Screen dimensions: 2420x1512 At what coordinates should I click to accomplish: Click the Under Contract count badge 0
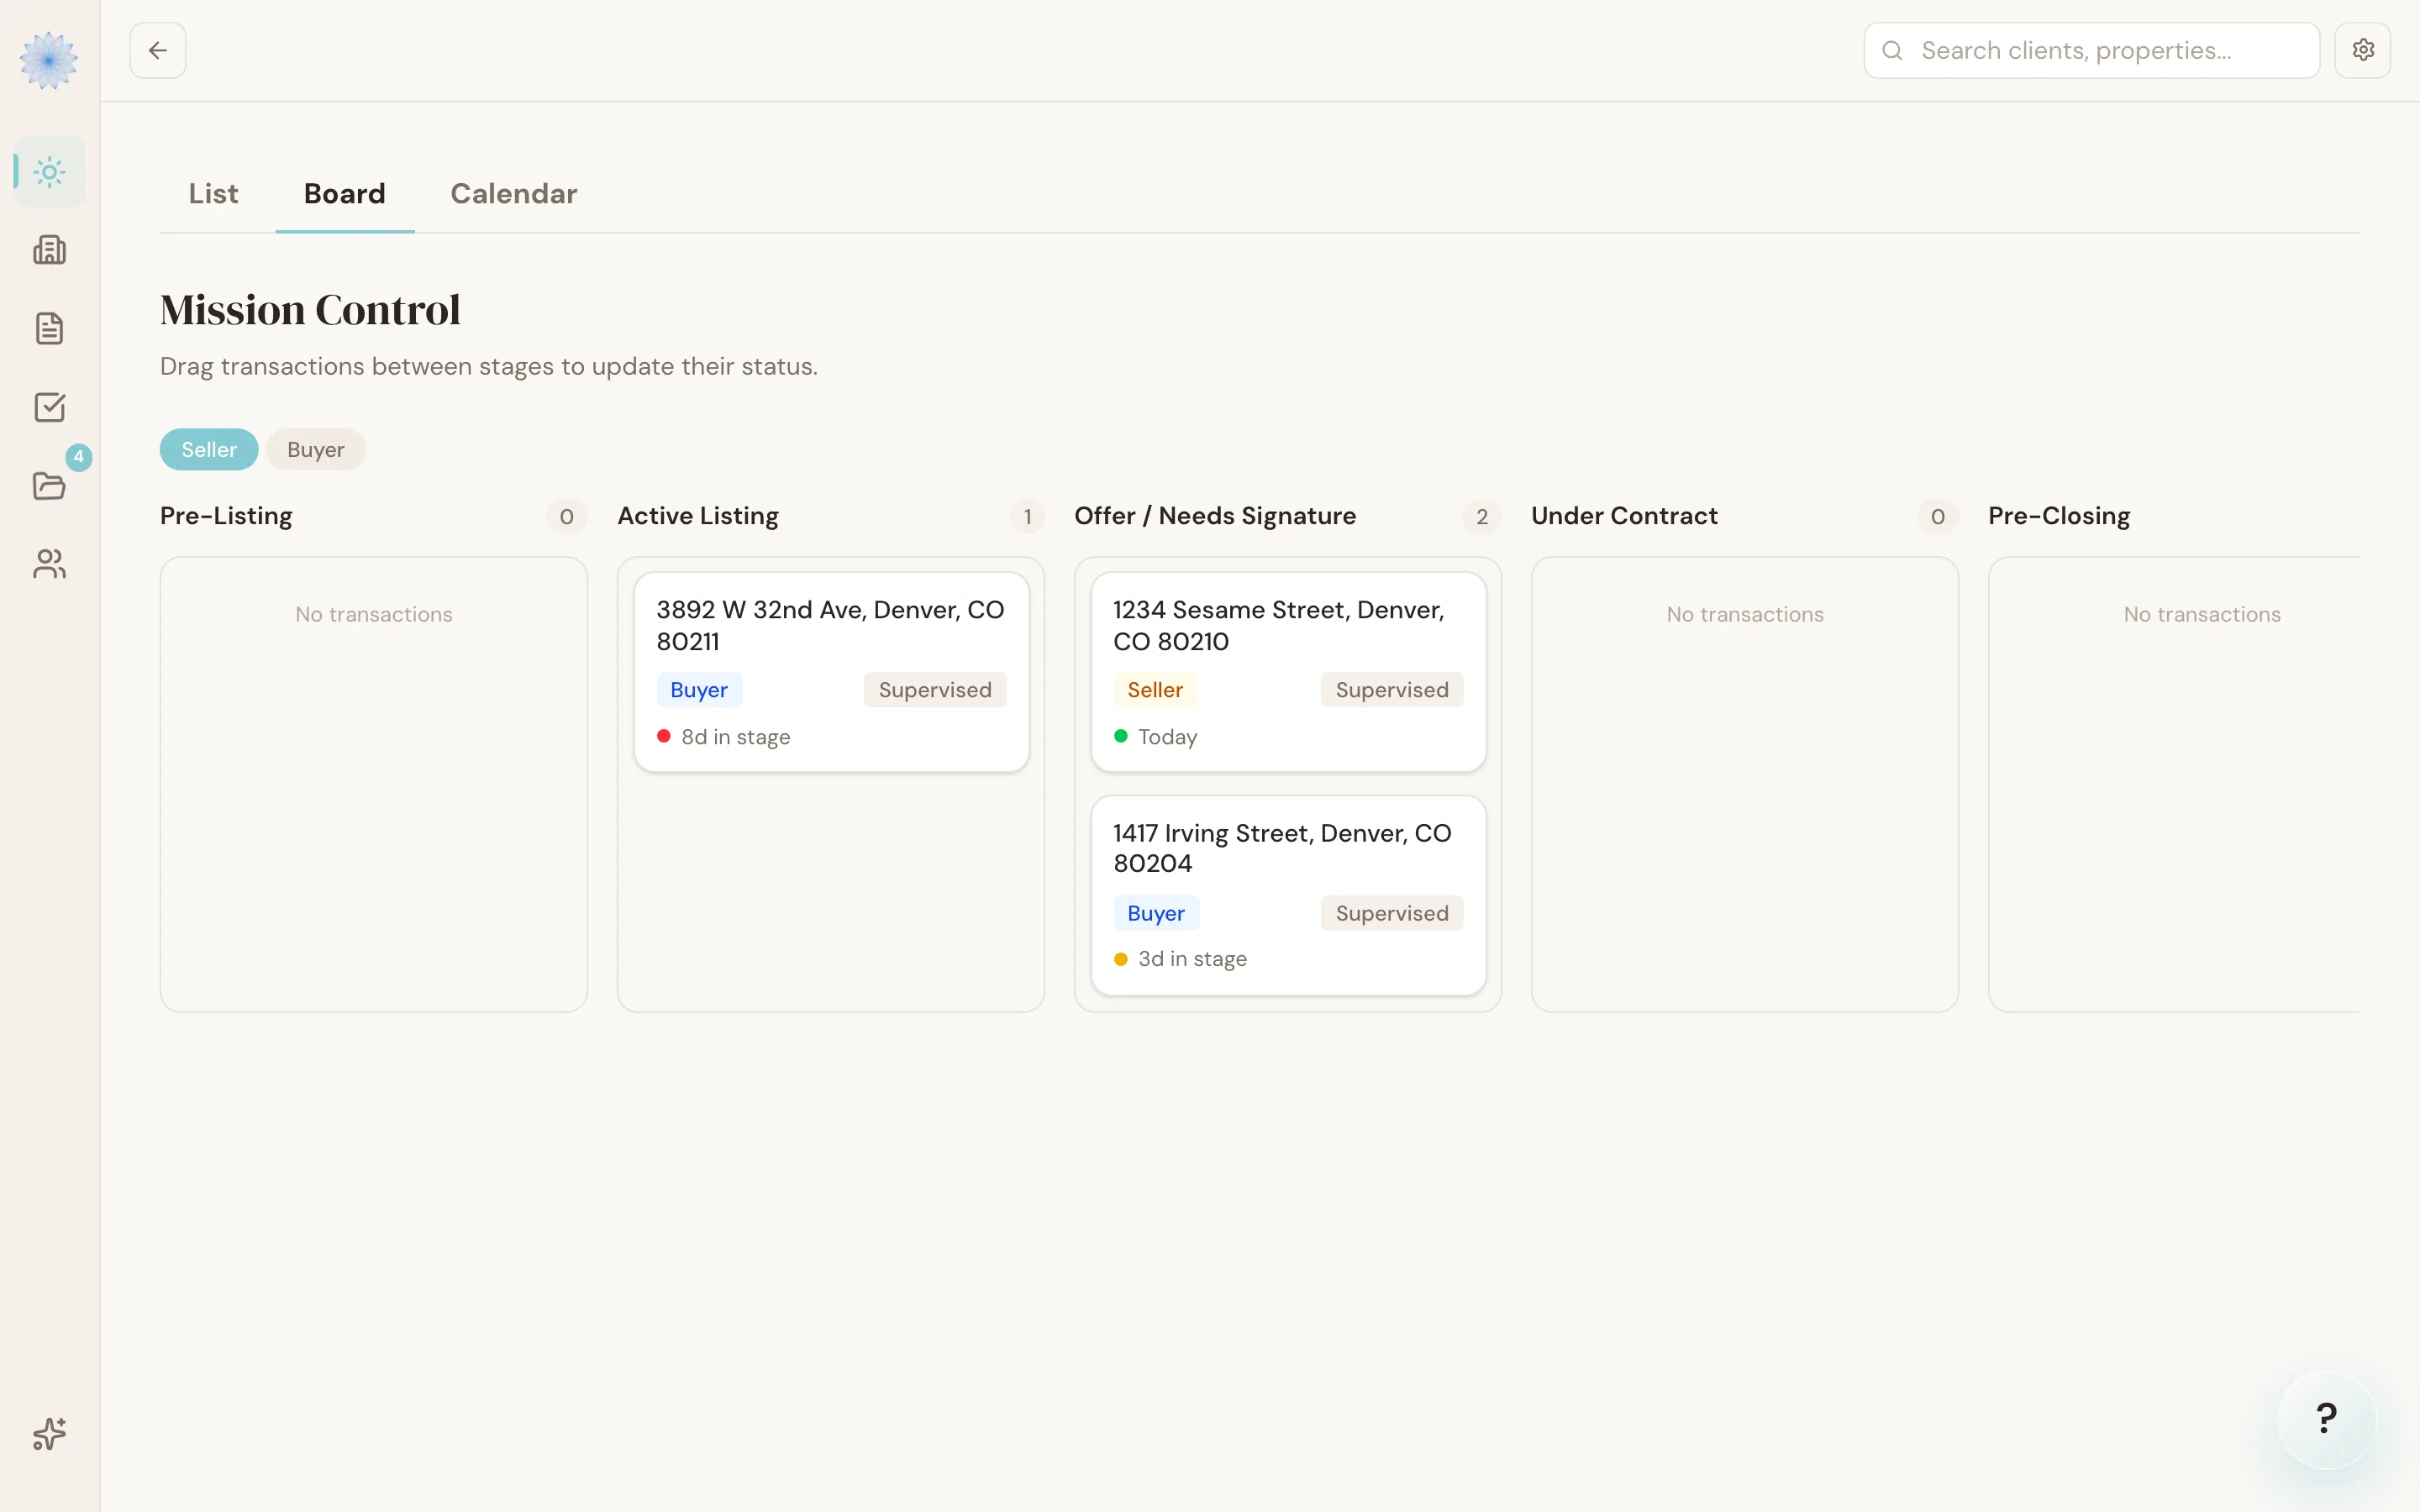coord(1938,517)
